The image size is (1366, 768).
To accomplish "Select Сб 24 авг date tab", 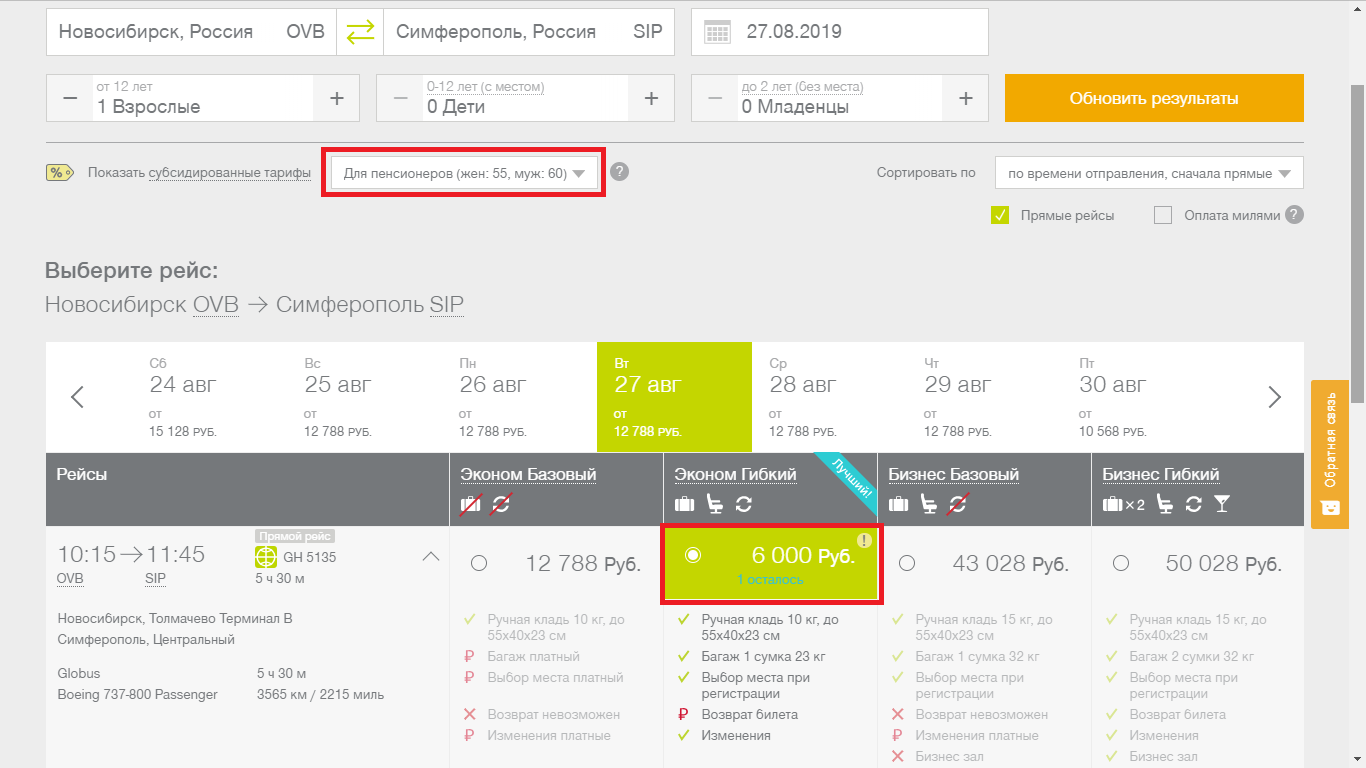I will pos(209,397).
